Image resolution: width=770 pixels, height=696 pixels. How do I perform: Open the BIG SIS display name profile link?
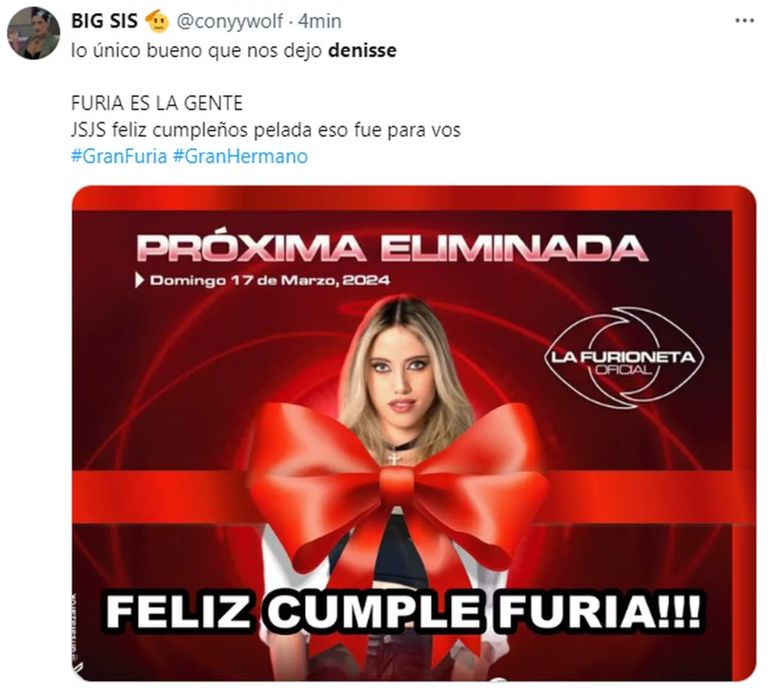[x=104, y=21]
